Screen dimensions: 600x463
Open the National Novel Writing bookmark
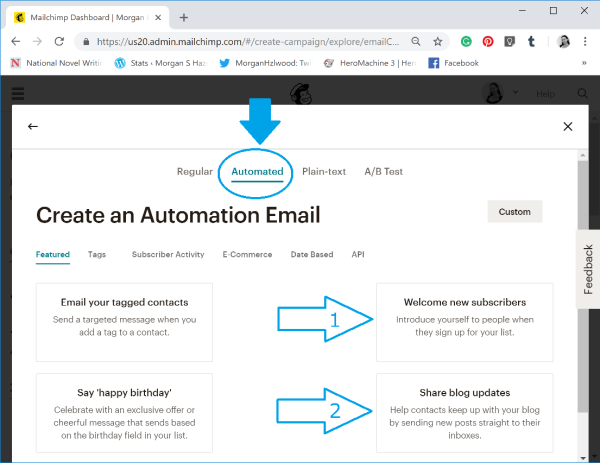tap(56, 63)
